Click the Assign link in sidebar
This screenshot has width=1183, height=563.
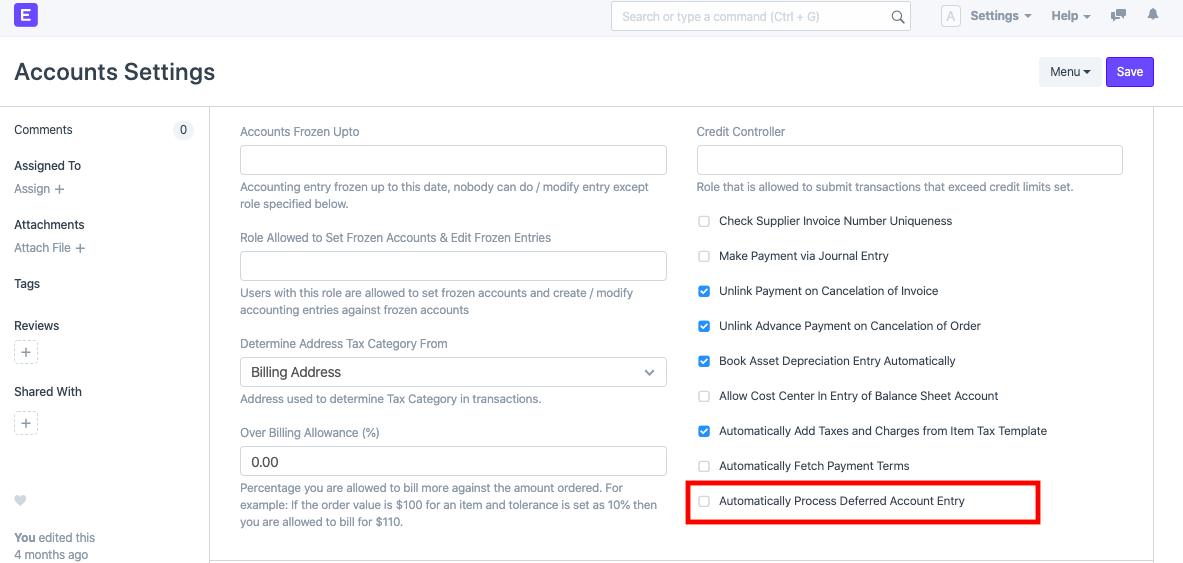(x=39, y=189)
